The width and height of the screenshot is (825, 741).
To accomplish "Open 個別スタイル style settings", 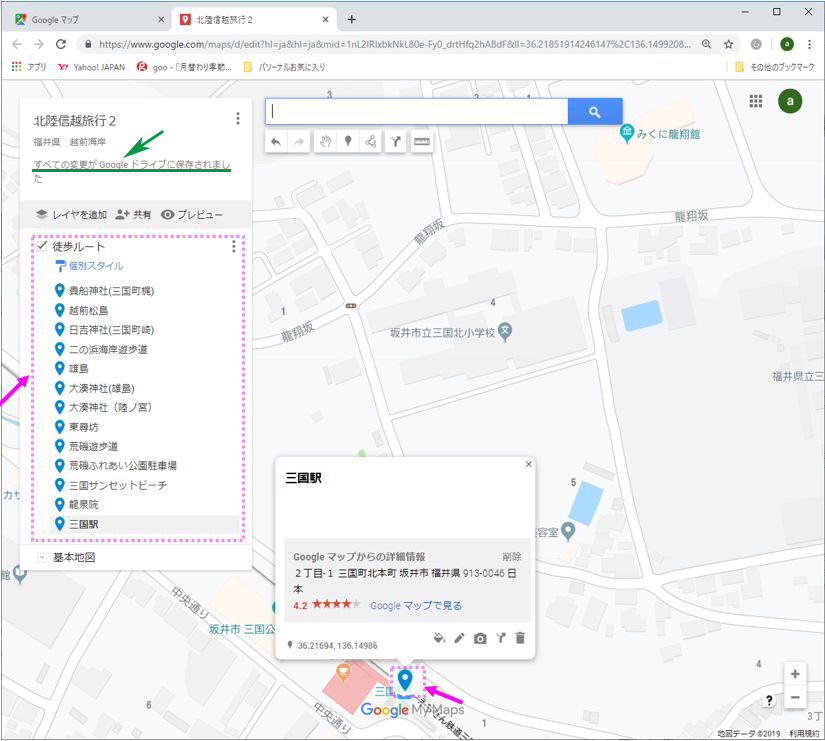I will point(90,266).
